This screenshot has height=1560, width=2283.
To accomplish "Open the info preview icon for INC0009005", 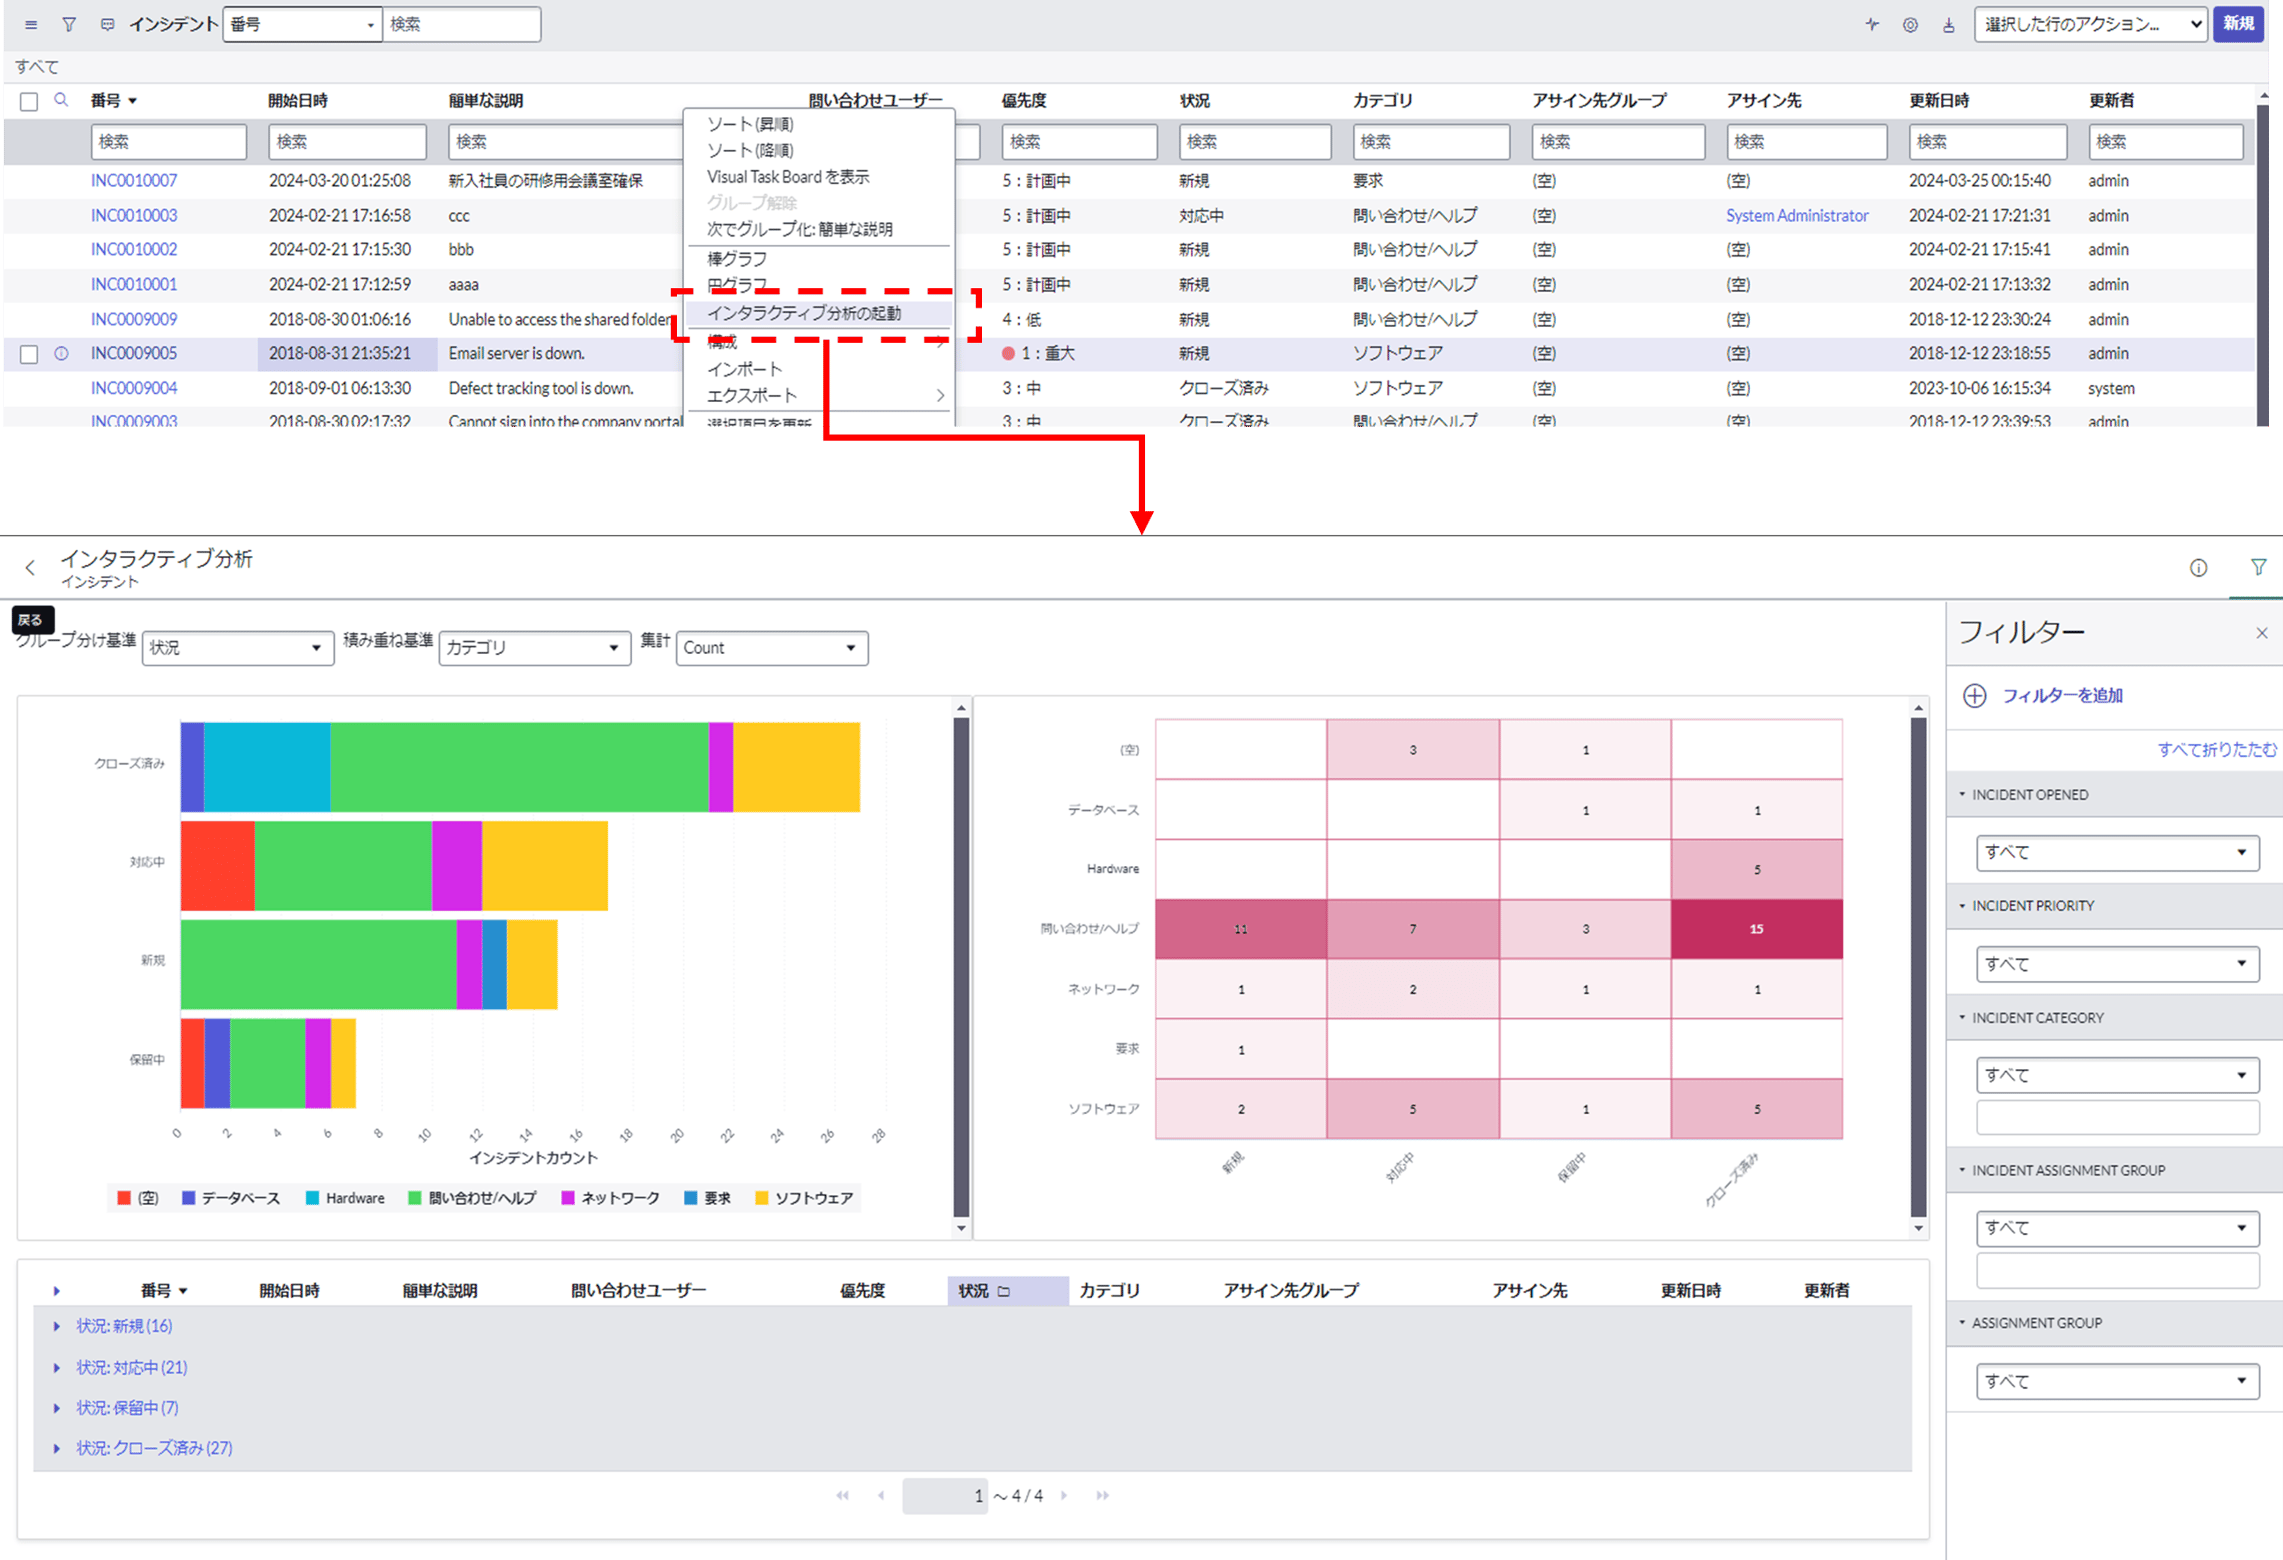I will click(61, 353).
